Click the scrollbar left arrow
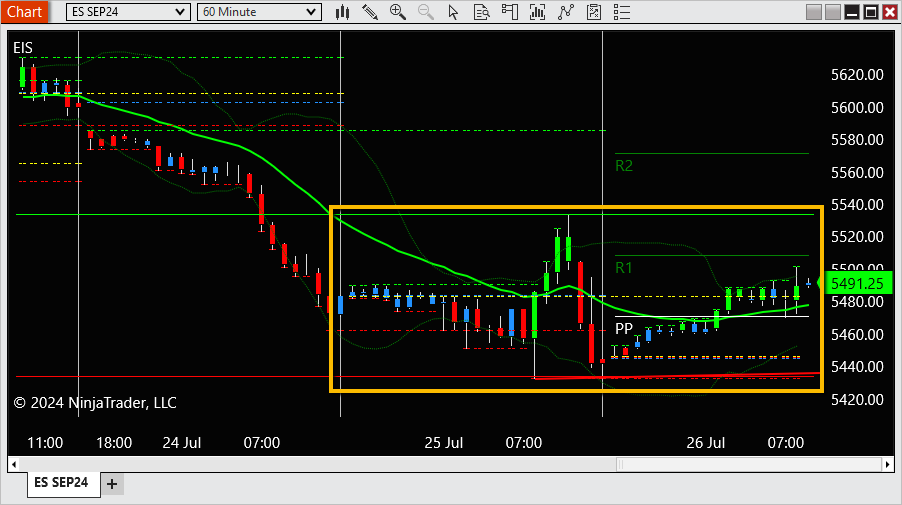Image resolution: width=902 pixels, height=505 pixels. (x=14, y=464)
